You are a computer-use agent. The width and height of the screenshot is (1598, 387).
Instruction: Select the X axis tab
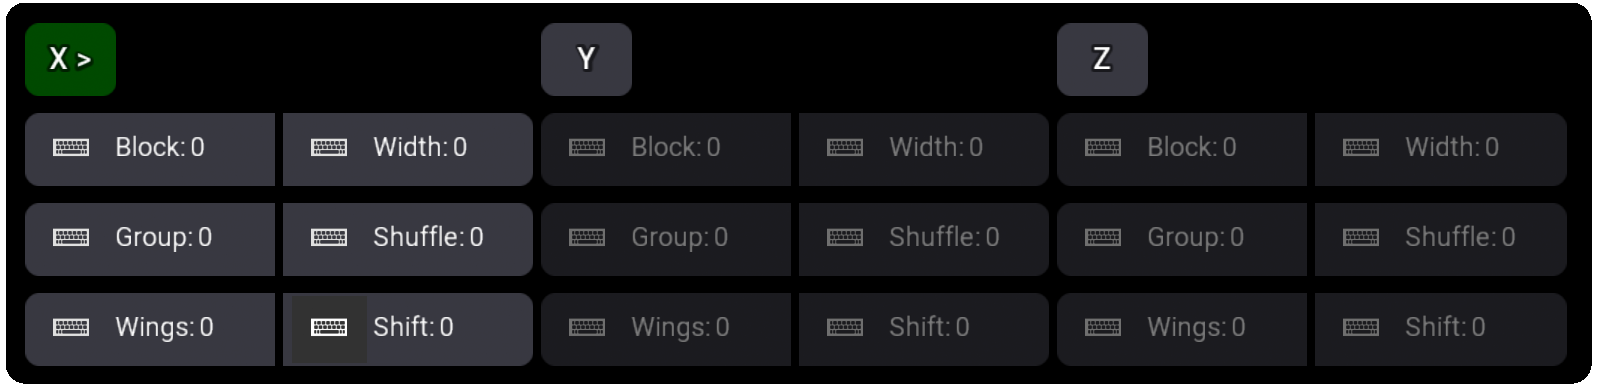click(x=70, y=60)
